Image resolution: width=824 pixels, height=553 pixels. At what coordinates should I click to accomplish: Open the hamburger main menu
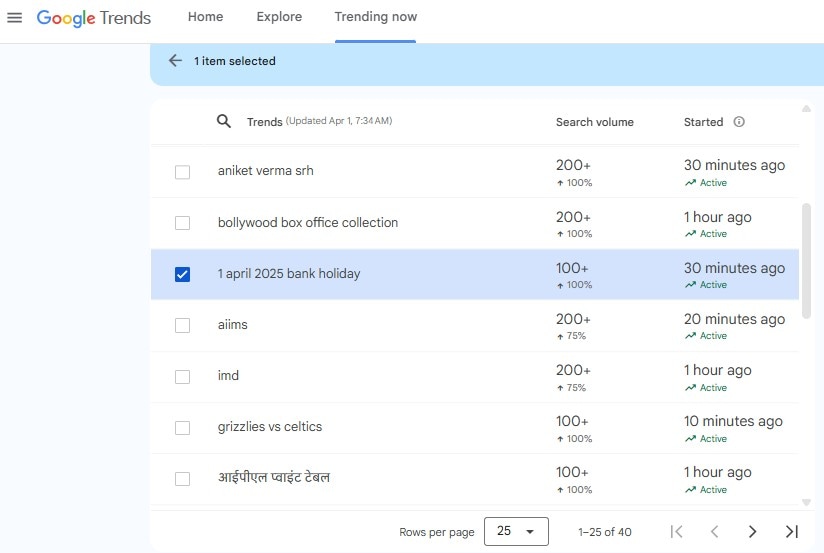coord(14,18)
